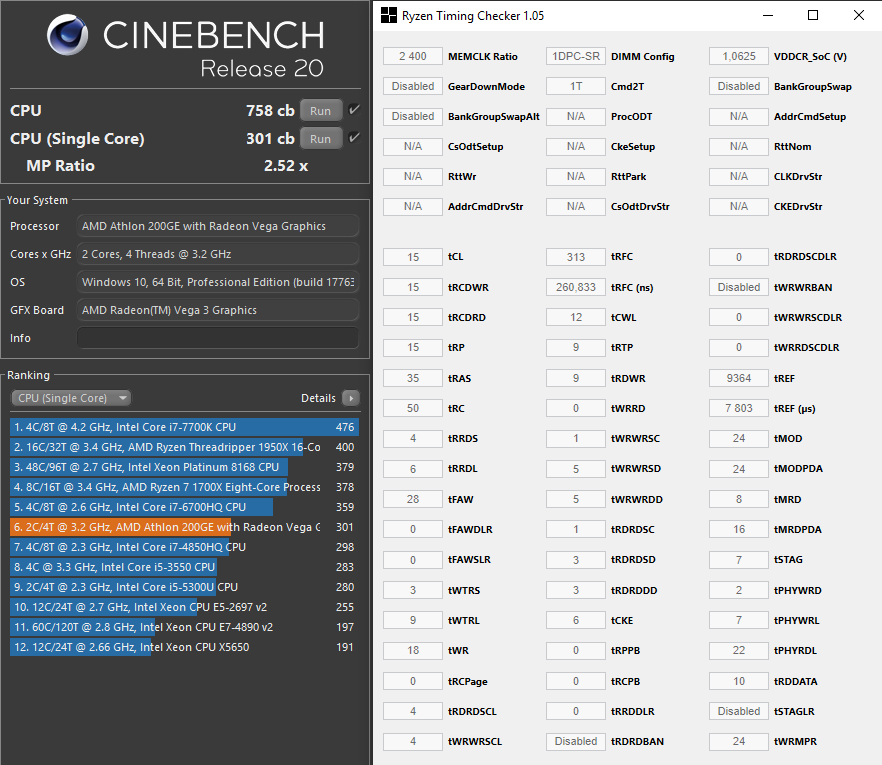Click the tMRDPDA value 16
882x765 pixels.
click(x=739, y=529)
